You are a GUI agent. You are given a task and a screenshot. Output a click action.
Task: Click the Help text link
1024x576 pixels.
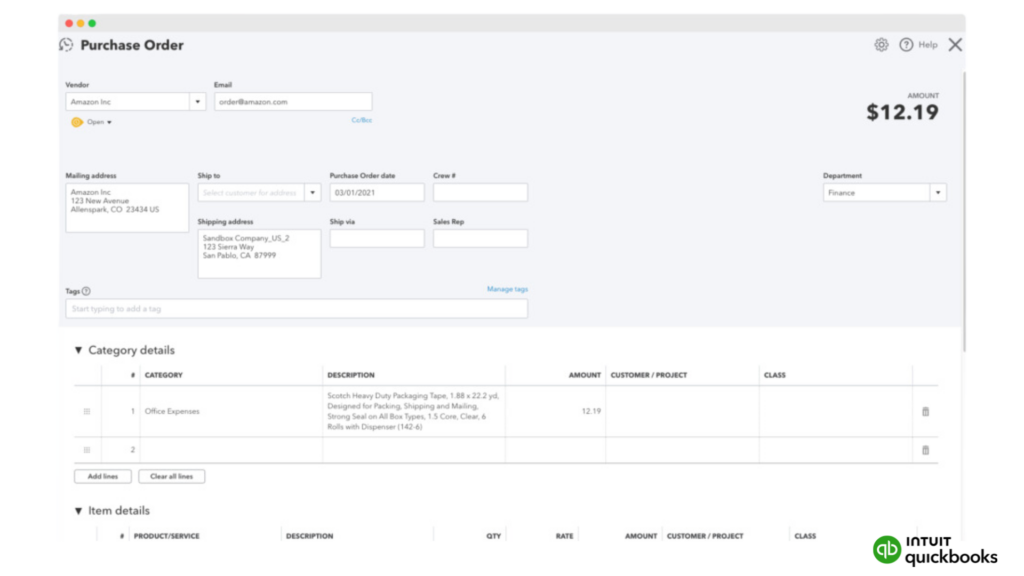click(928, 45)
